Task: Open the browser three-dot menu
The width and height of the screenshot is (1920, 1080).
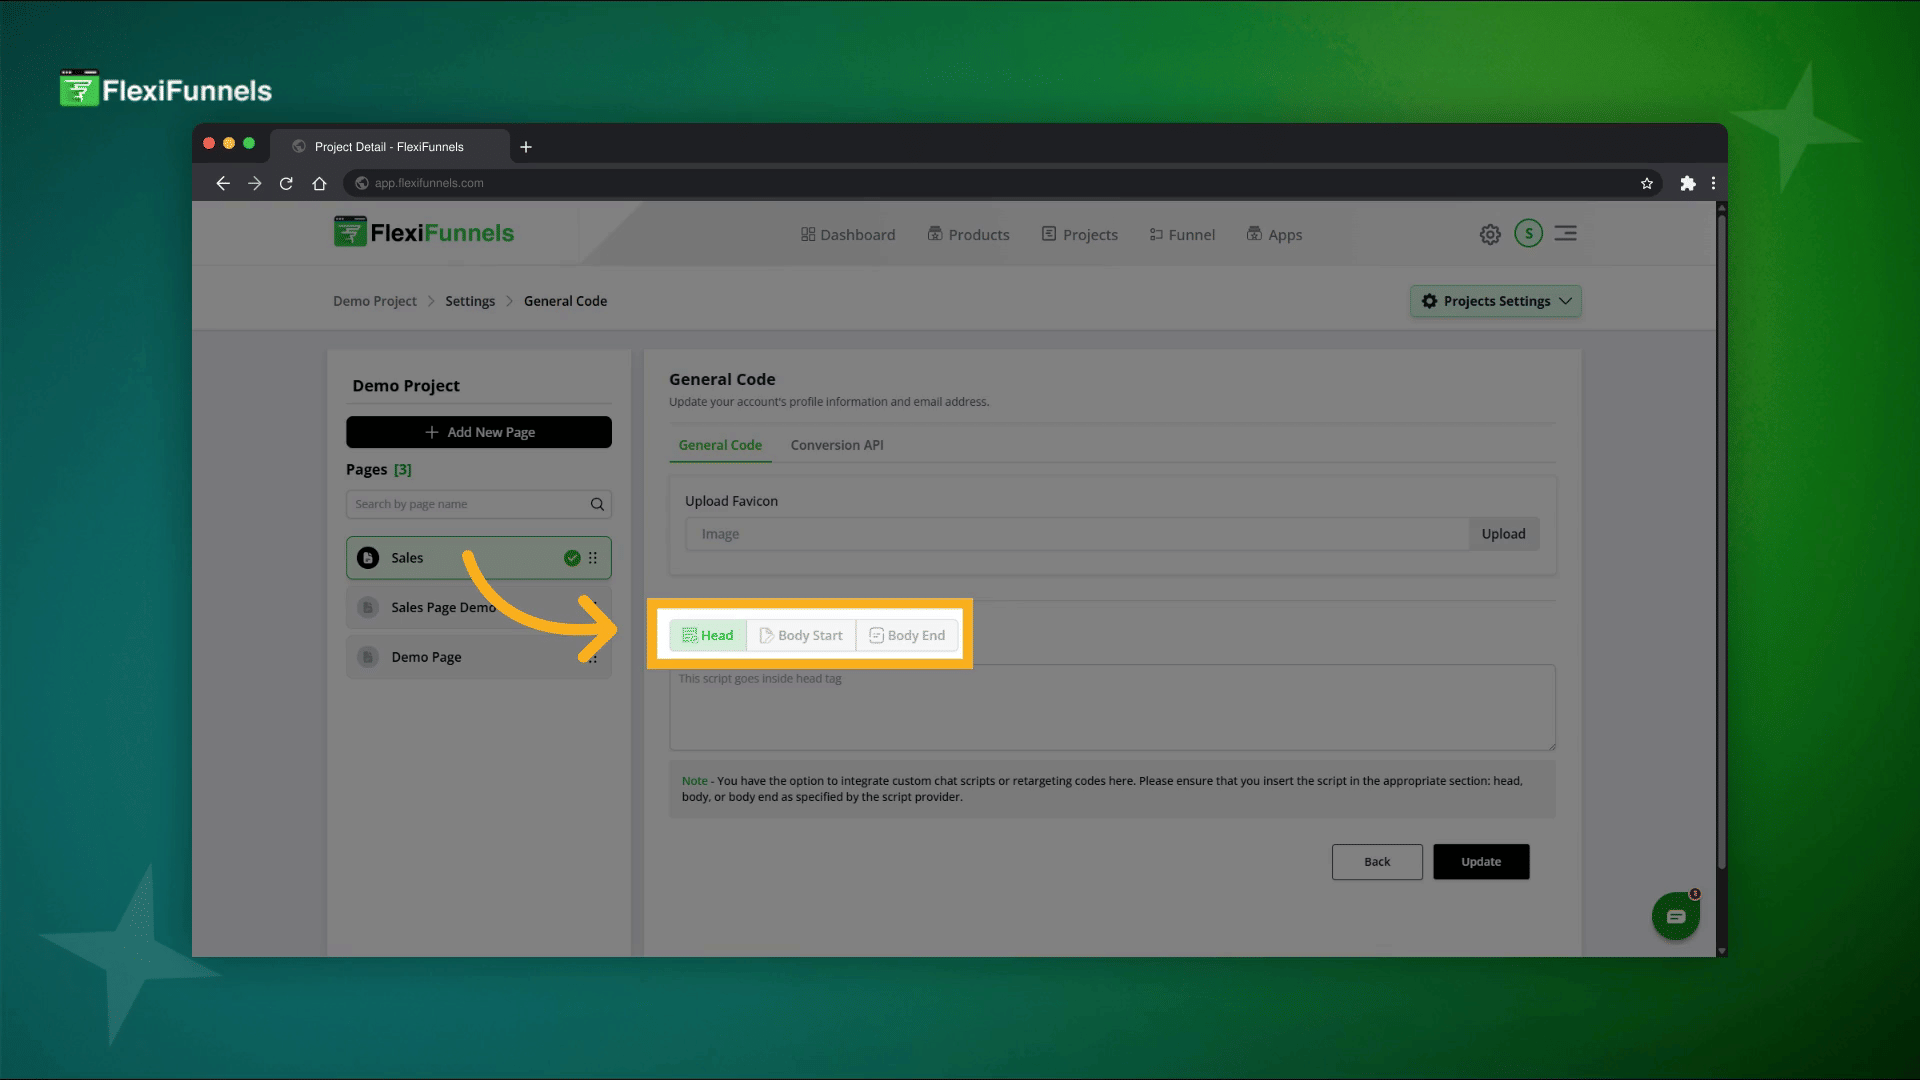Action: click(x=1713, y=183)
